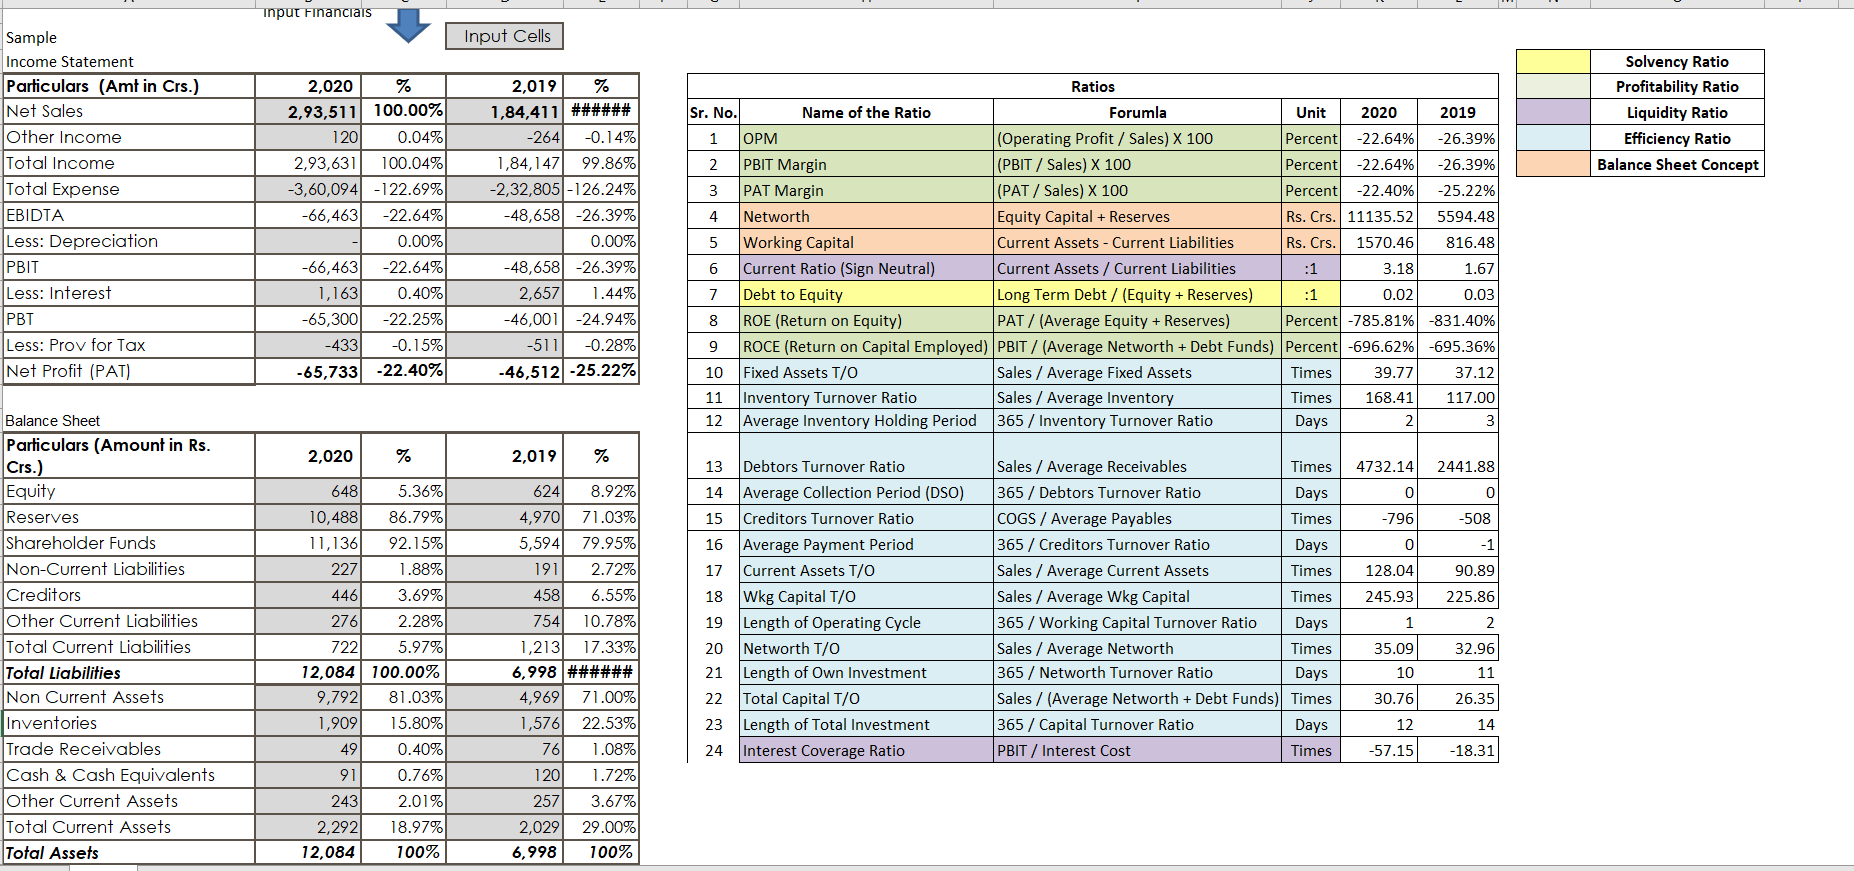Click the PAT Margin ratio name

coord(866,190)
